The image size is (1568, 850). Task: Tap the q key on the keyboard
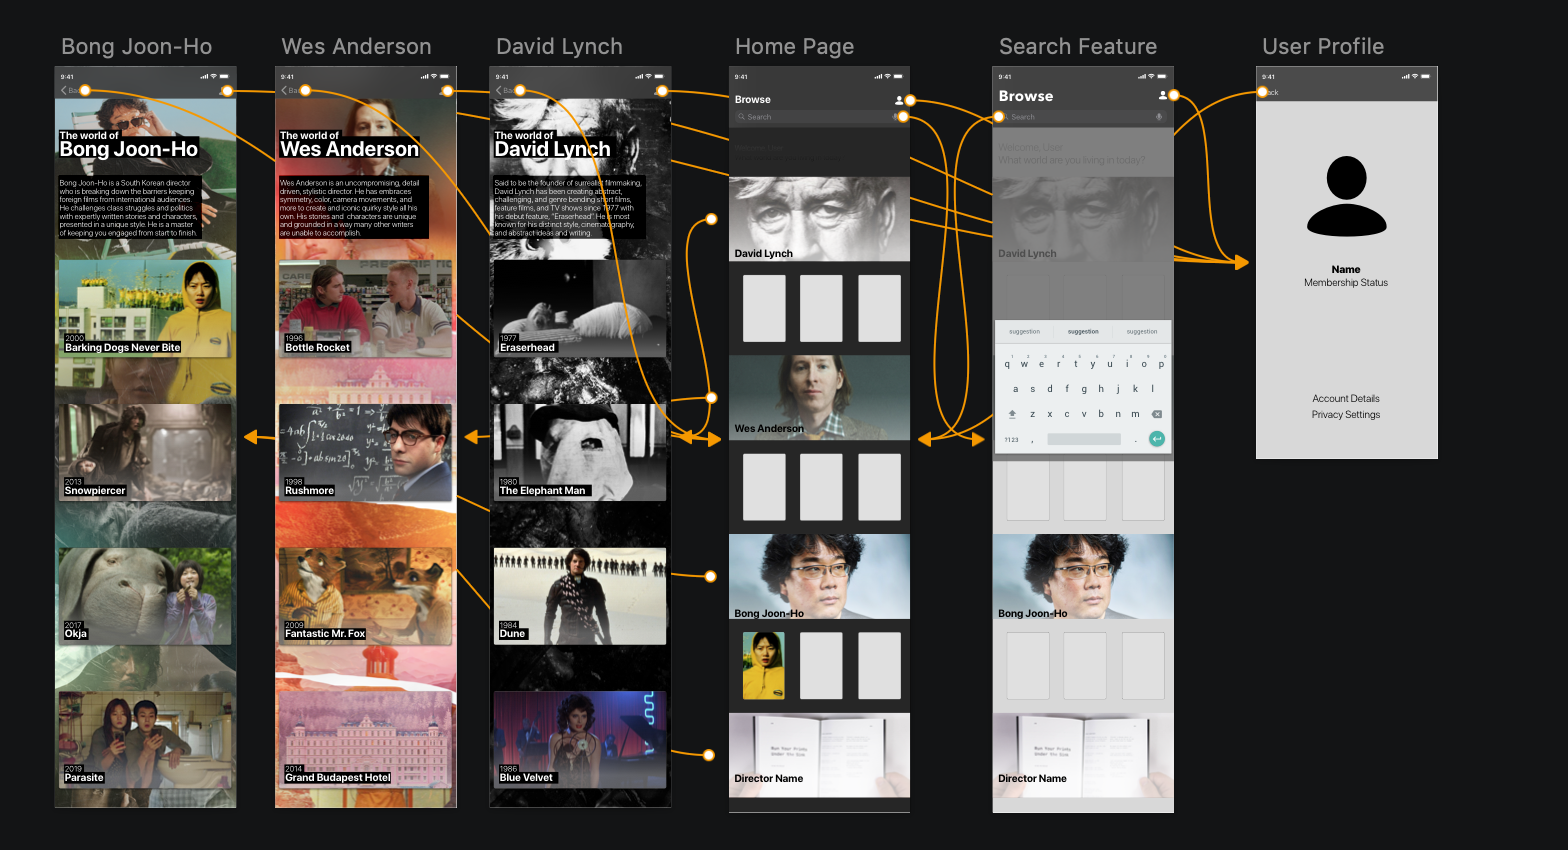[x=1007, y=364]
